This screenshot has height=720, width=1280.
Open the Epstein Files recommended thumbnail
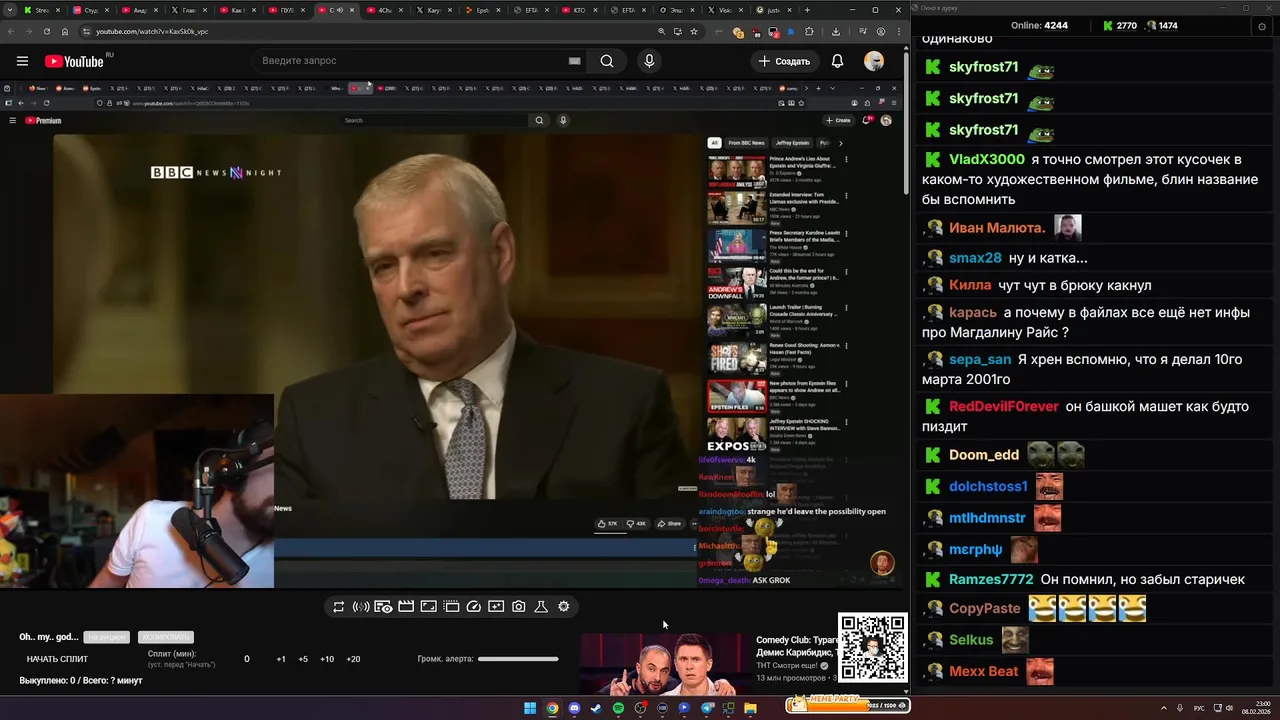[x=737, y=396]
